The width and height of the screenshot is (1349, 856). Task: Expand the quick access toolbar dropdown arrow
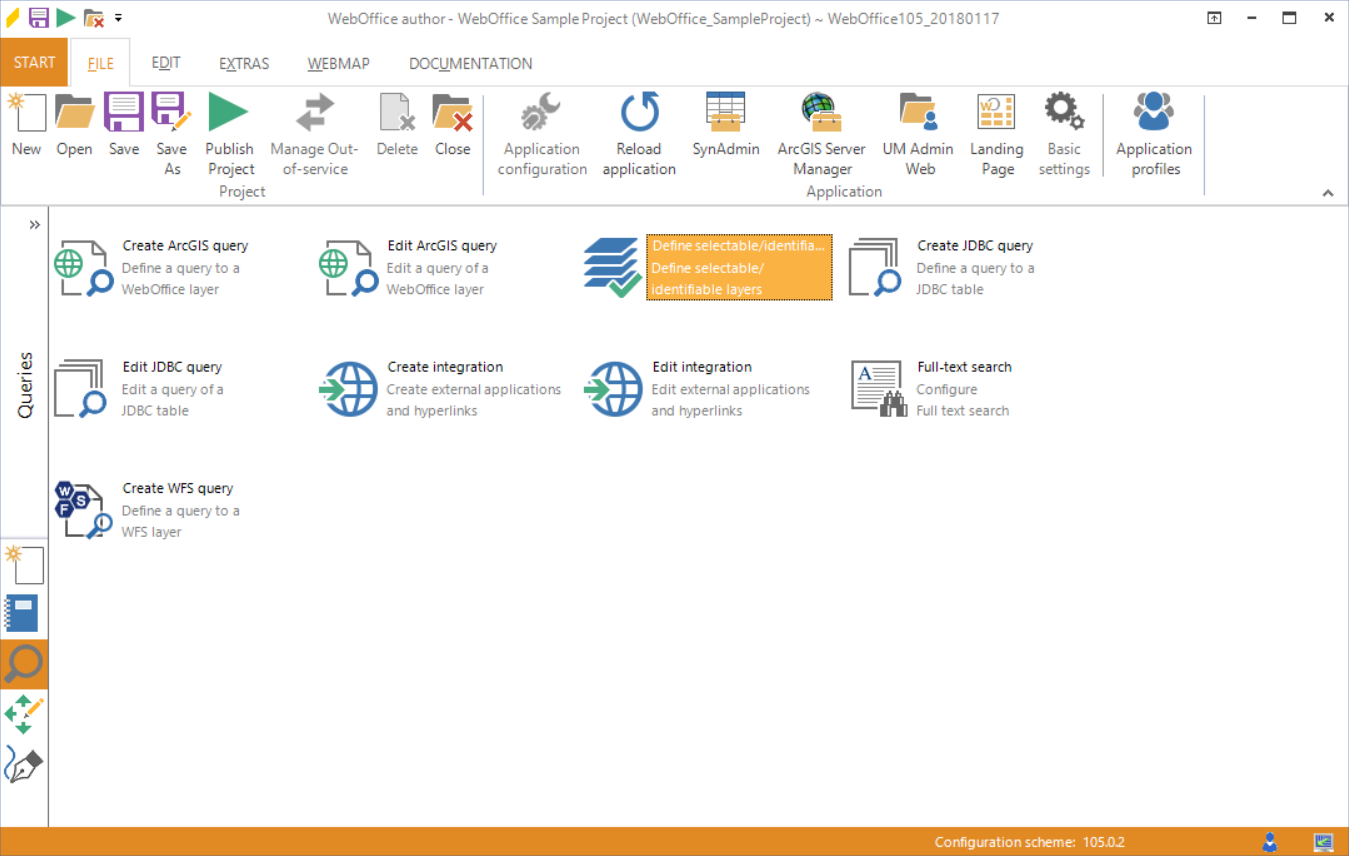point(117,17)
